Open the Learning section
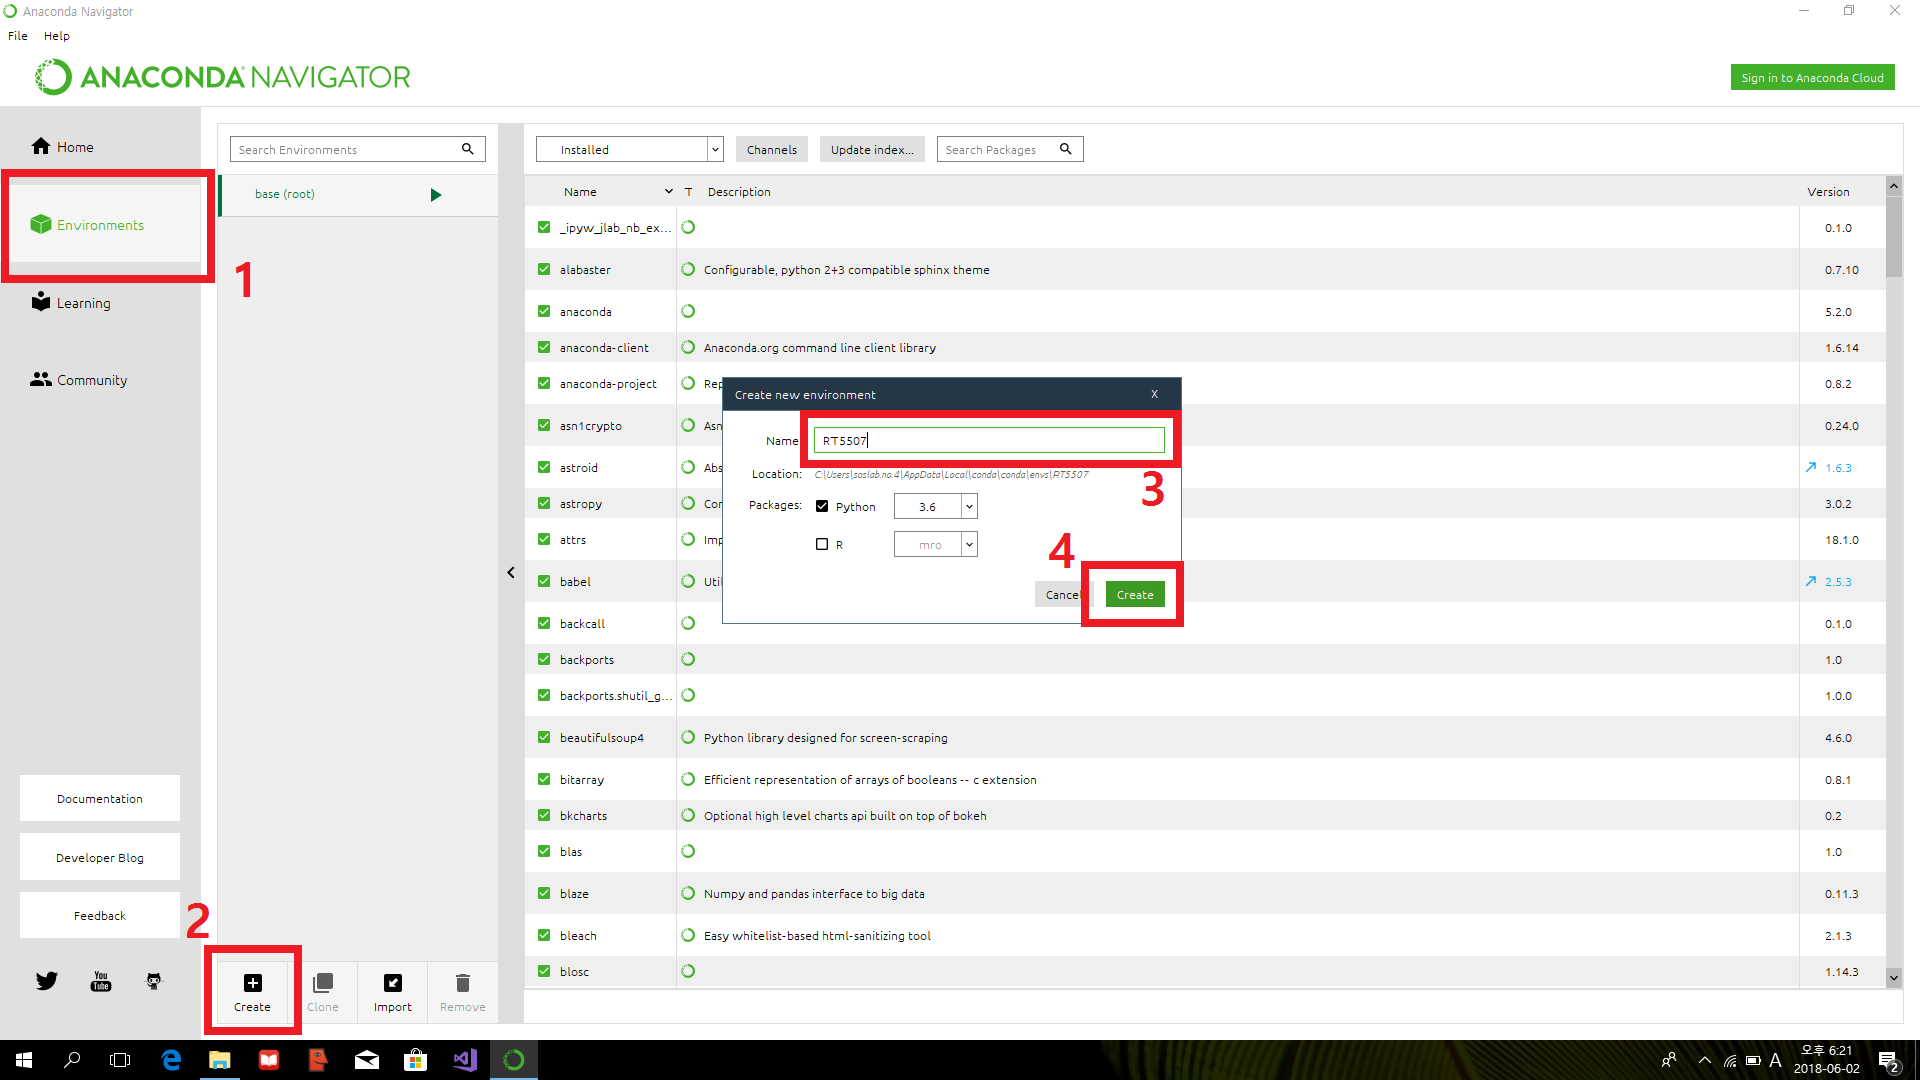 click(x=71, y=303)
